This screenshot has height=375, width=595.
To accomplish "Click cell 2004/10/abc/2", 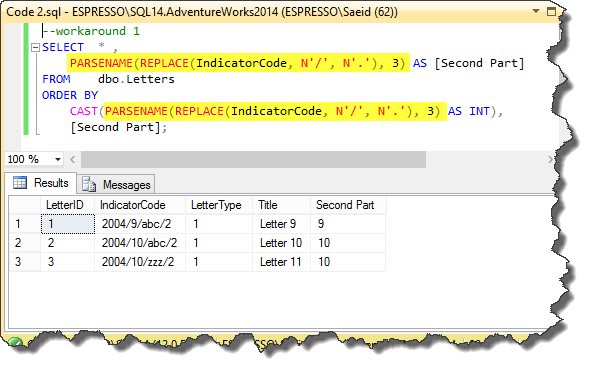I will click(140, 243).
